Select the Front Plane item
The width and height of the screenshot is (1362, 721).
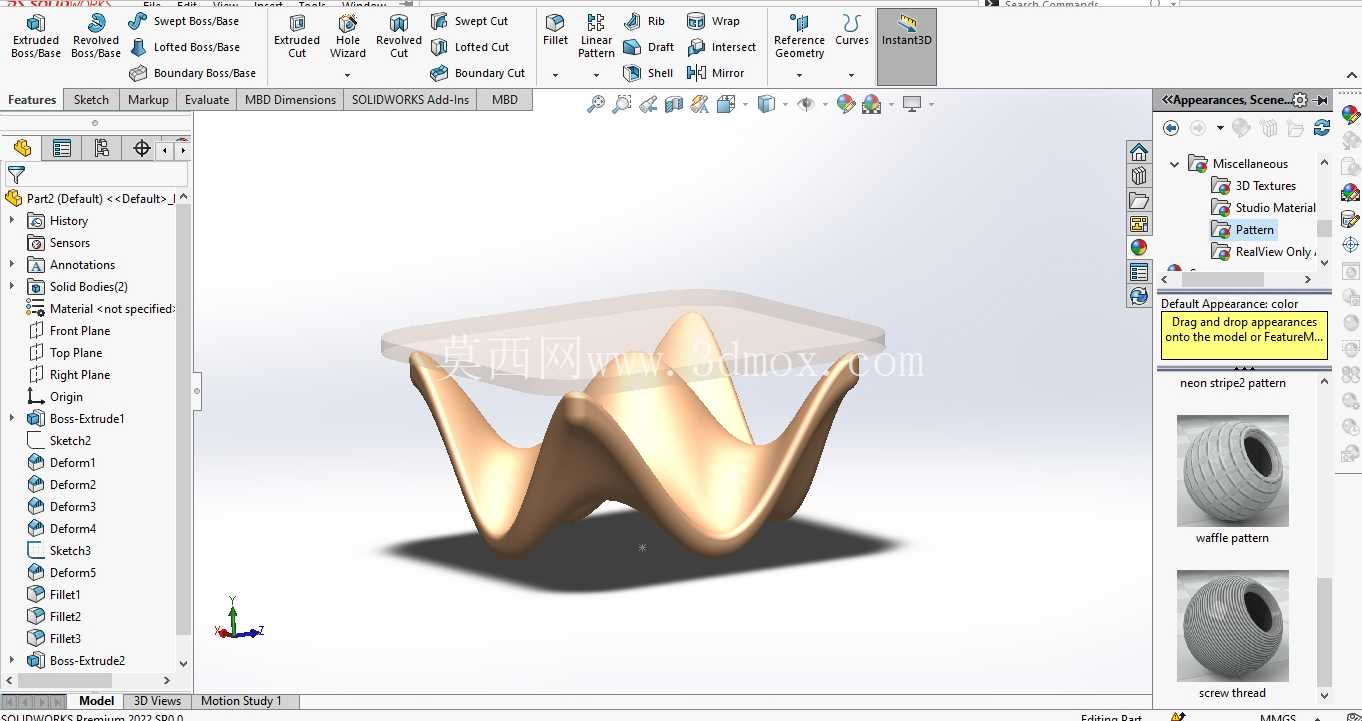[x=69, y=331]
